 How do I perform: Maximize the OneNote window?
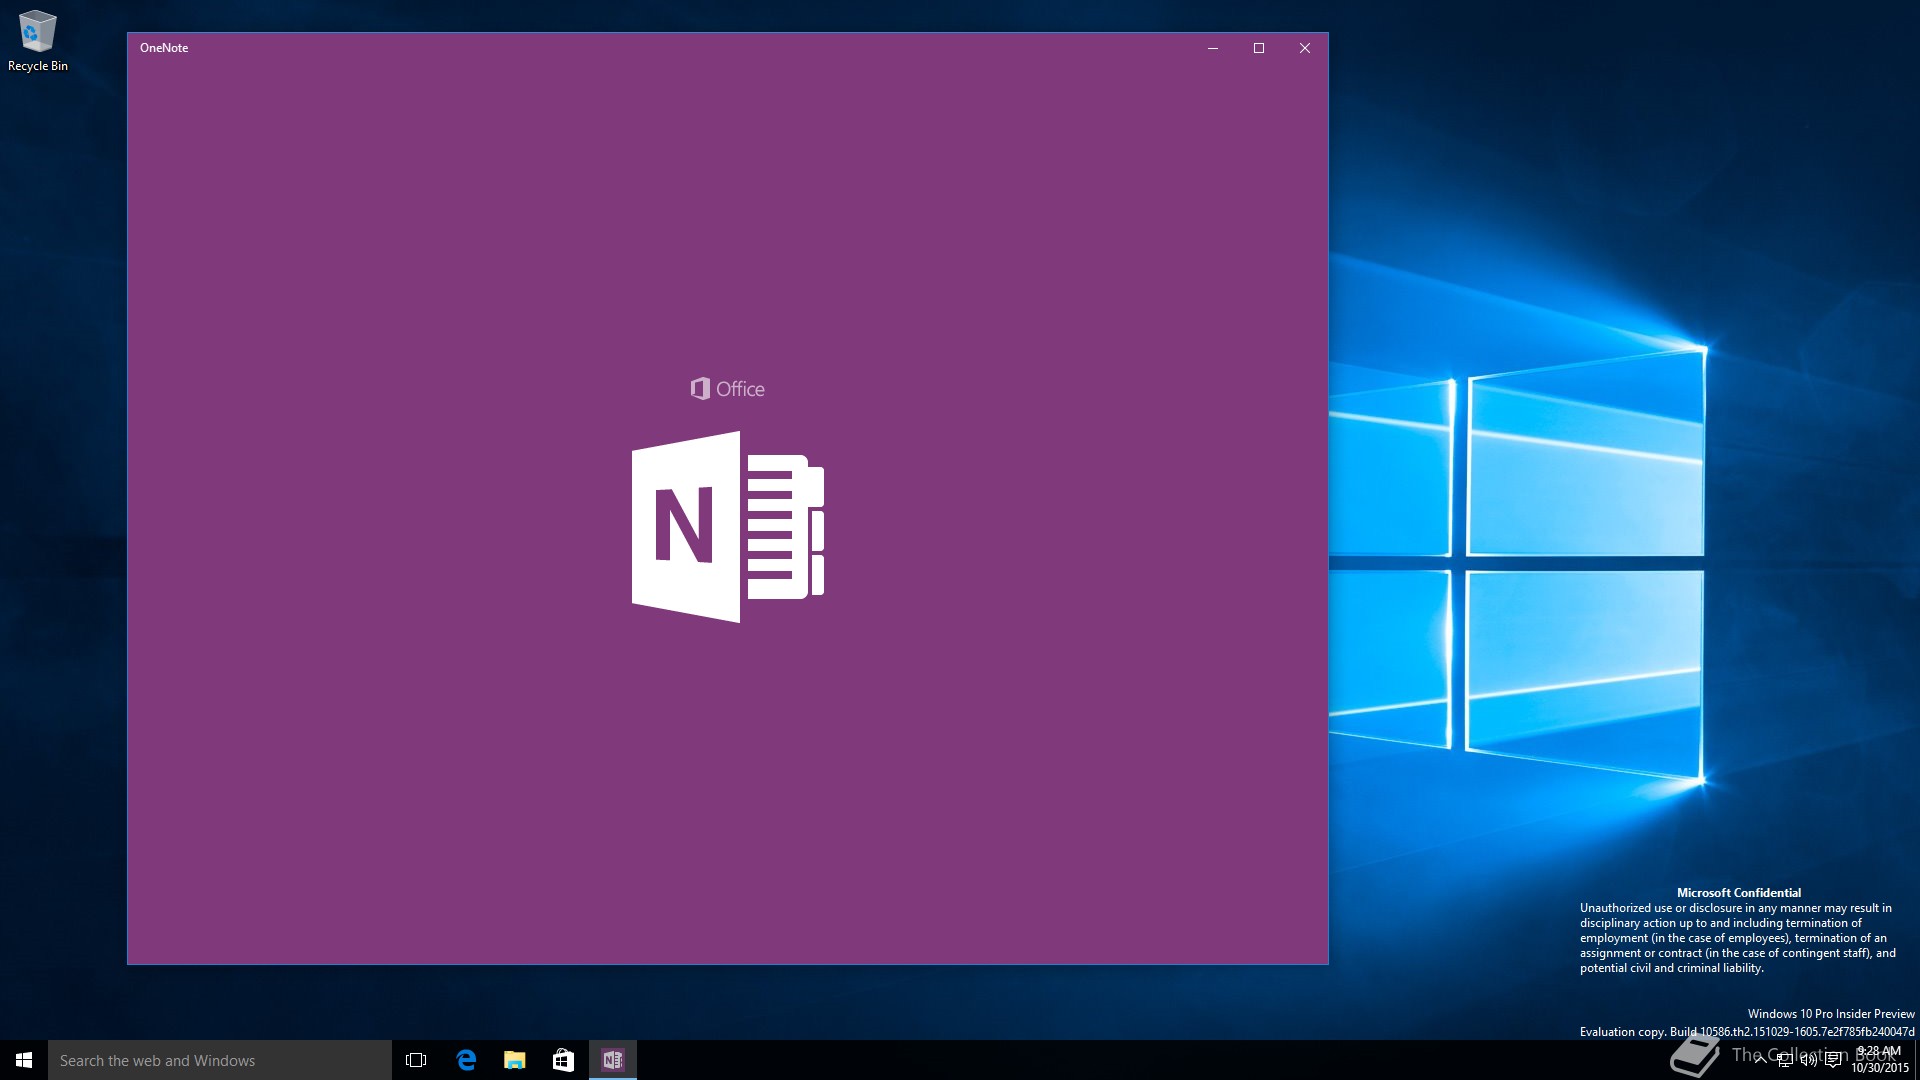(x=1259, y=48)
